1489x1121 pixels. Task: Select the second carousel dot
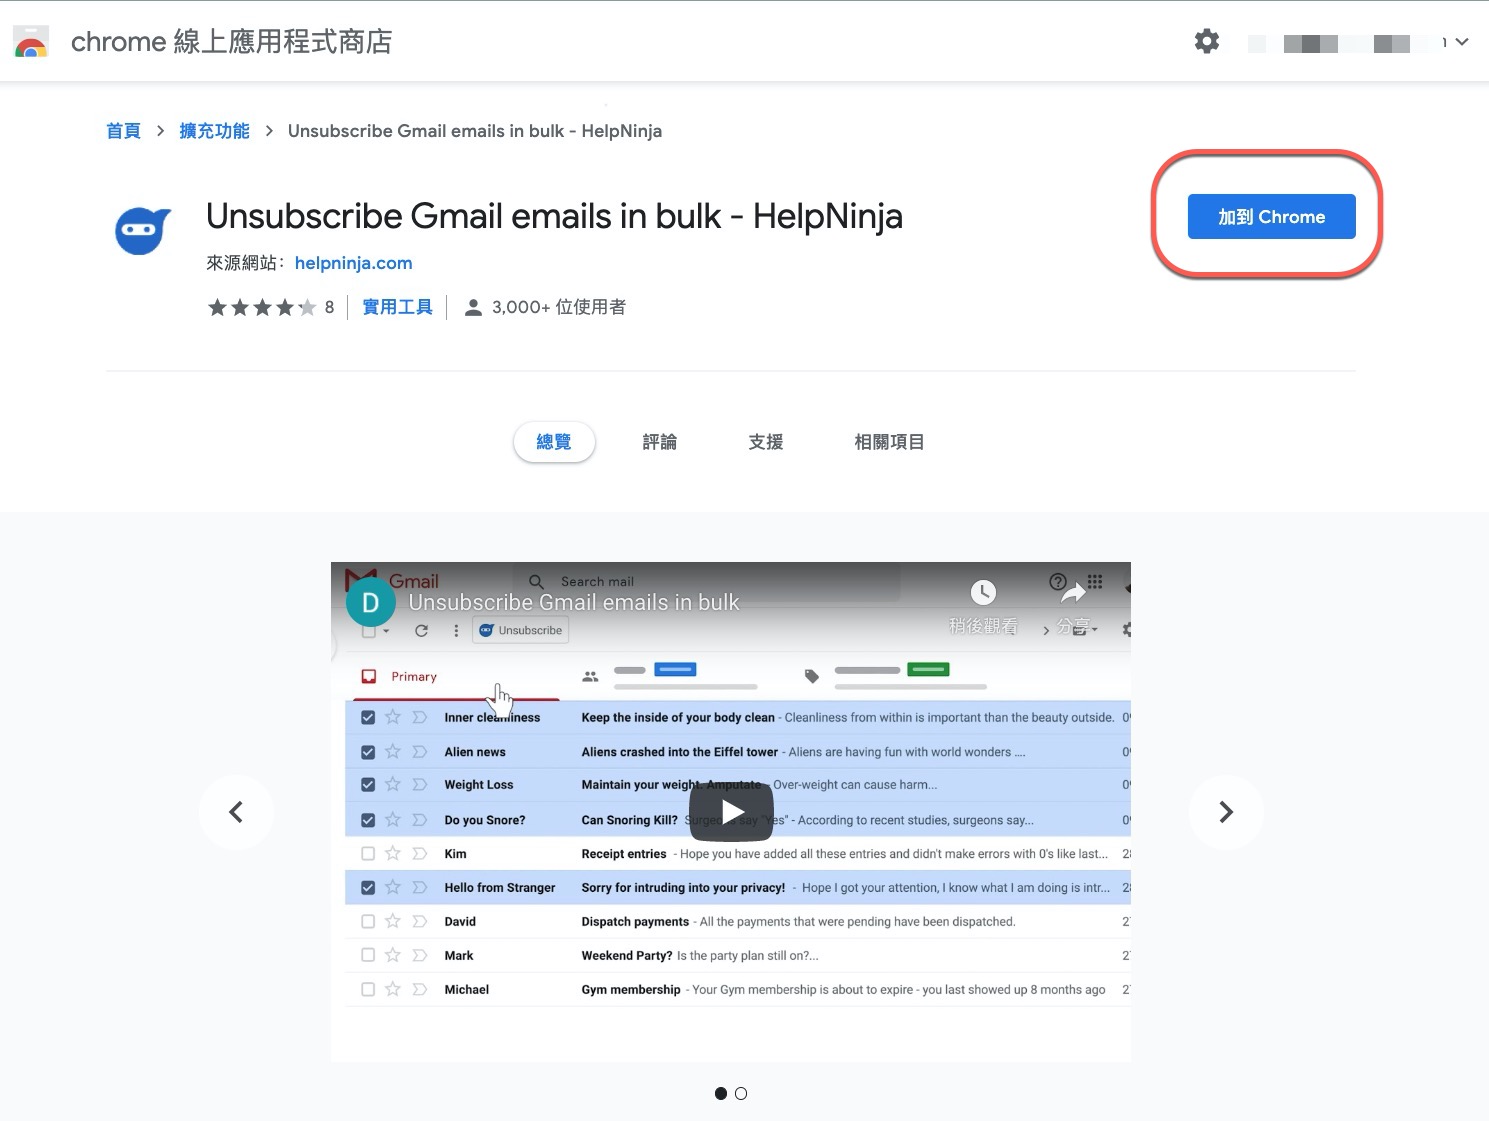coord(741,1094)
